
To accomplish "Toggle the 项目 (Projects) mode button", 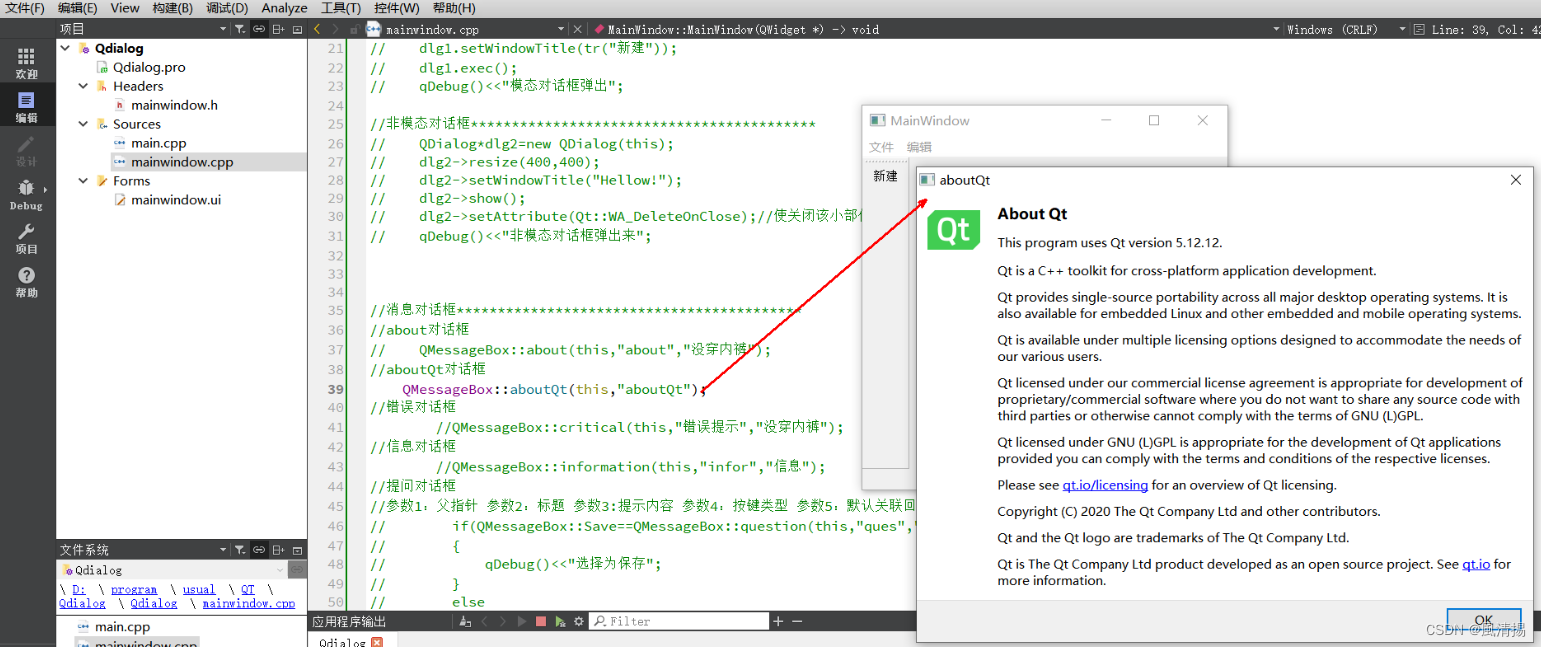I will [26, 237].
